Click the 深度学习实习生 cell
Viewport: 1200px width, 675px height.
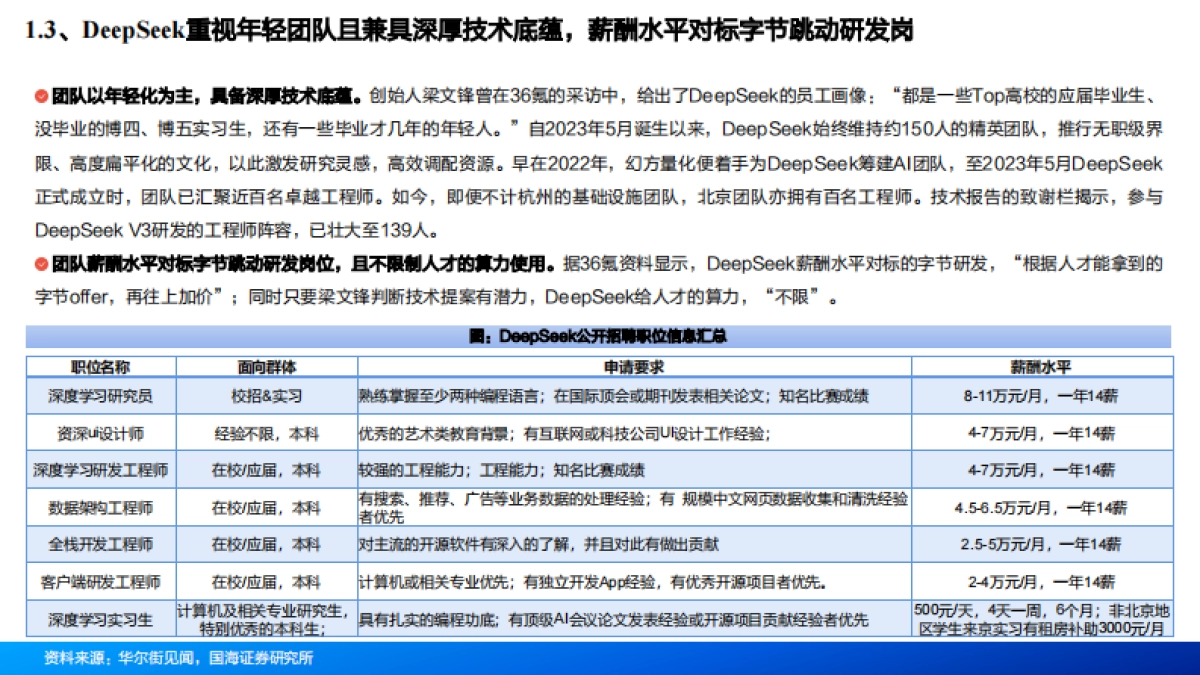[103, 620]
